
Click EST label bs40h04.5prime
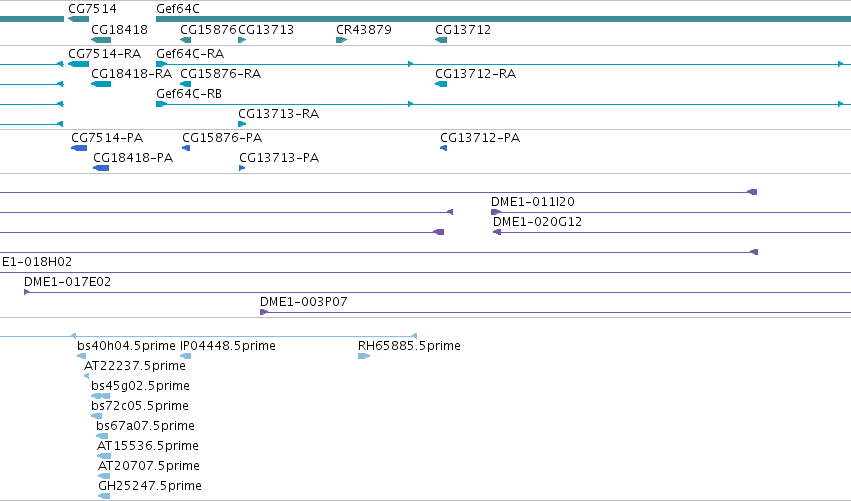coord(126,346)
